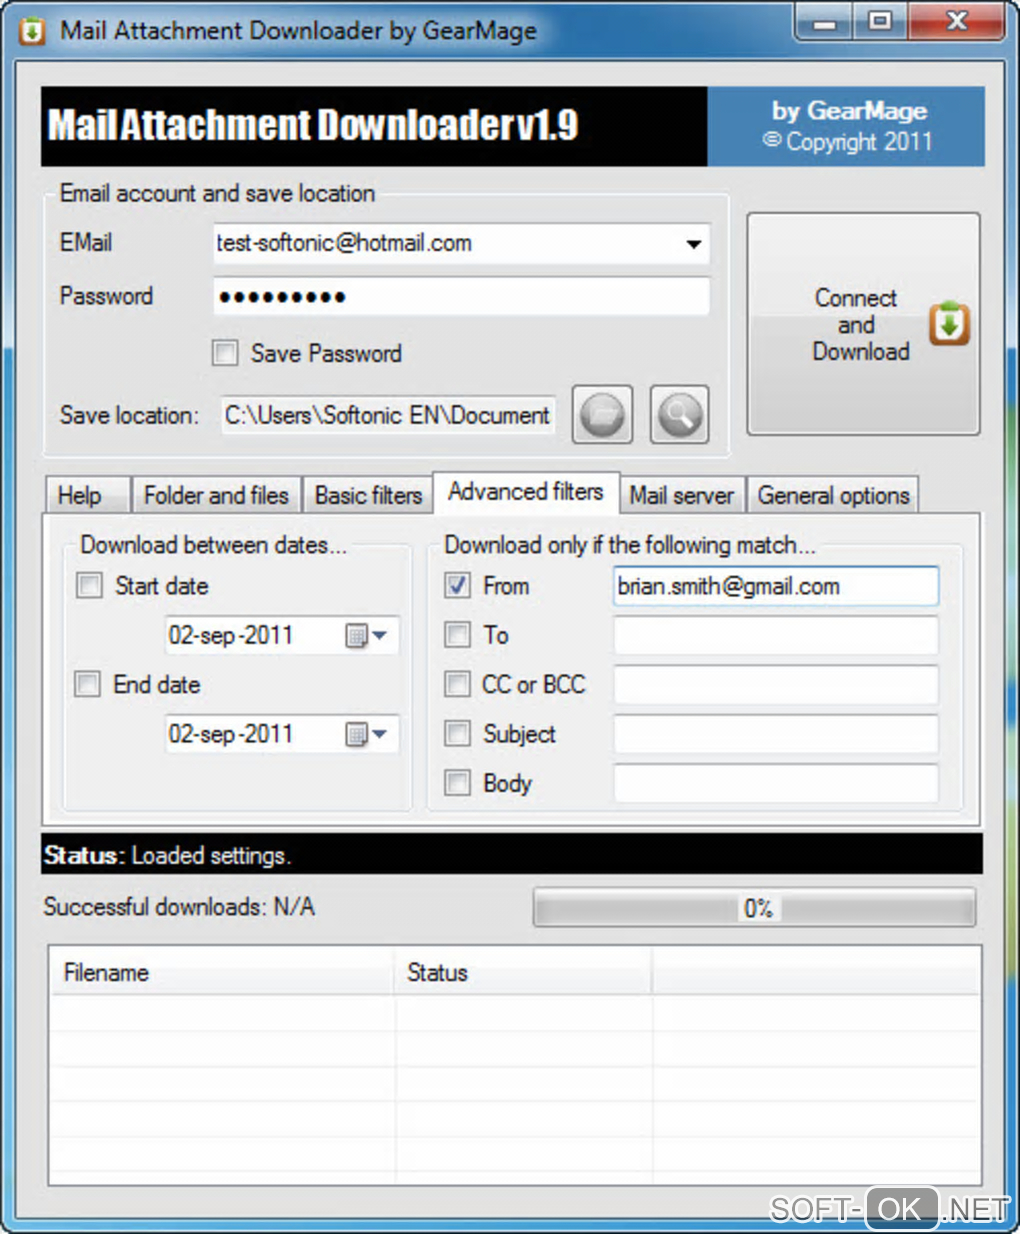Click 'Successful downloads: N/A' text
Image resolution: width=1020 pixels, height=1234 pixels.
[x=179, y=907]
